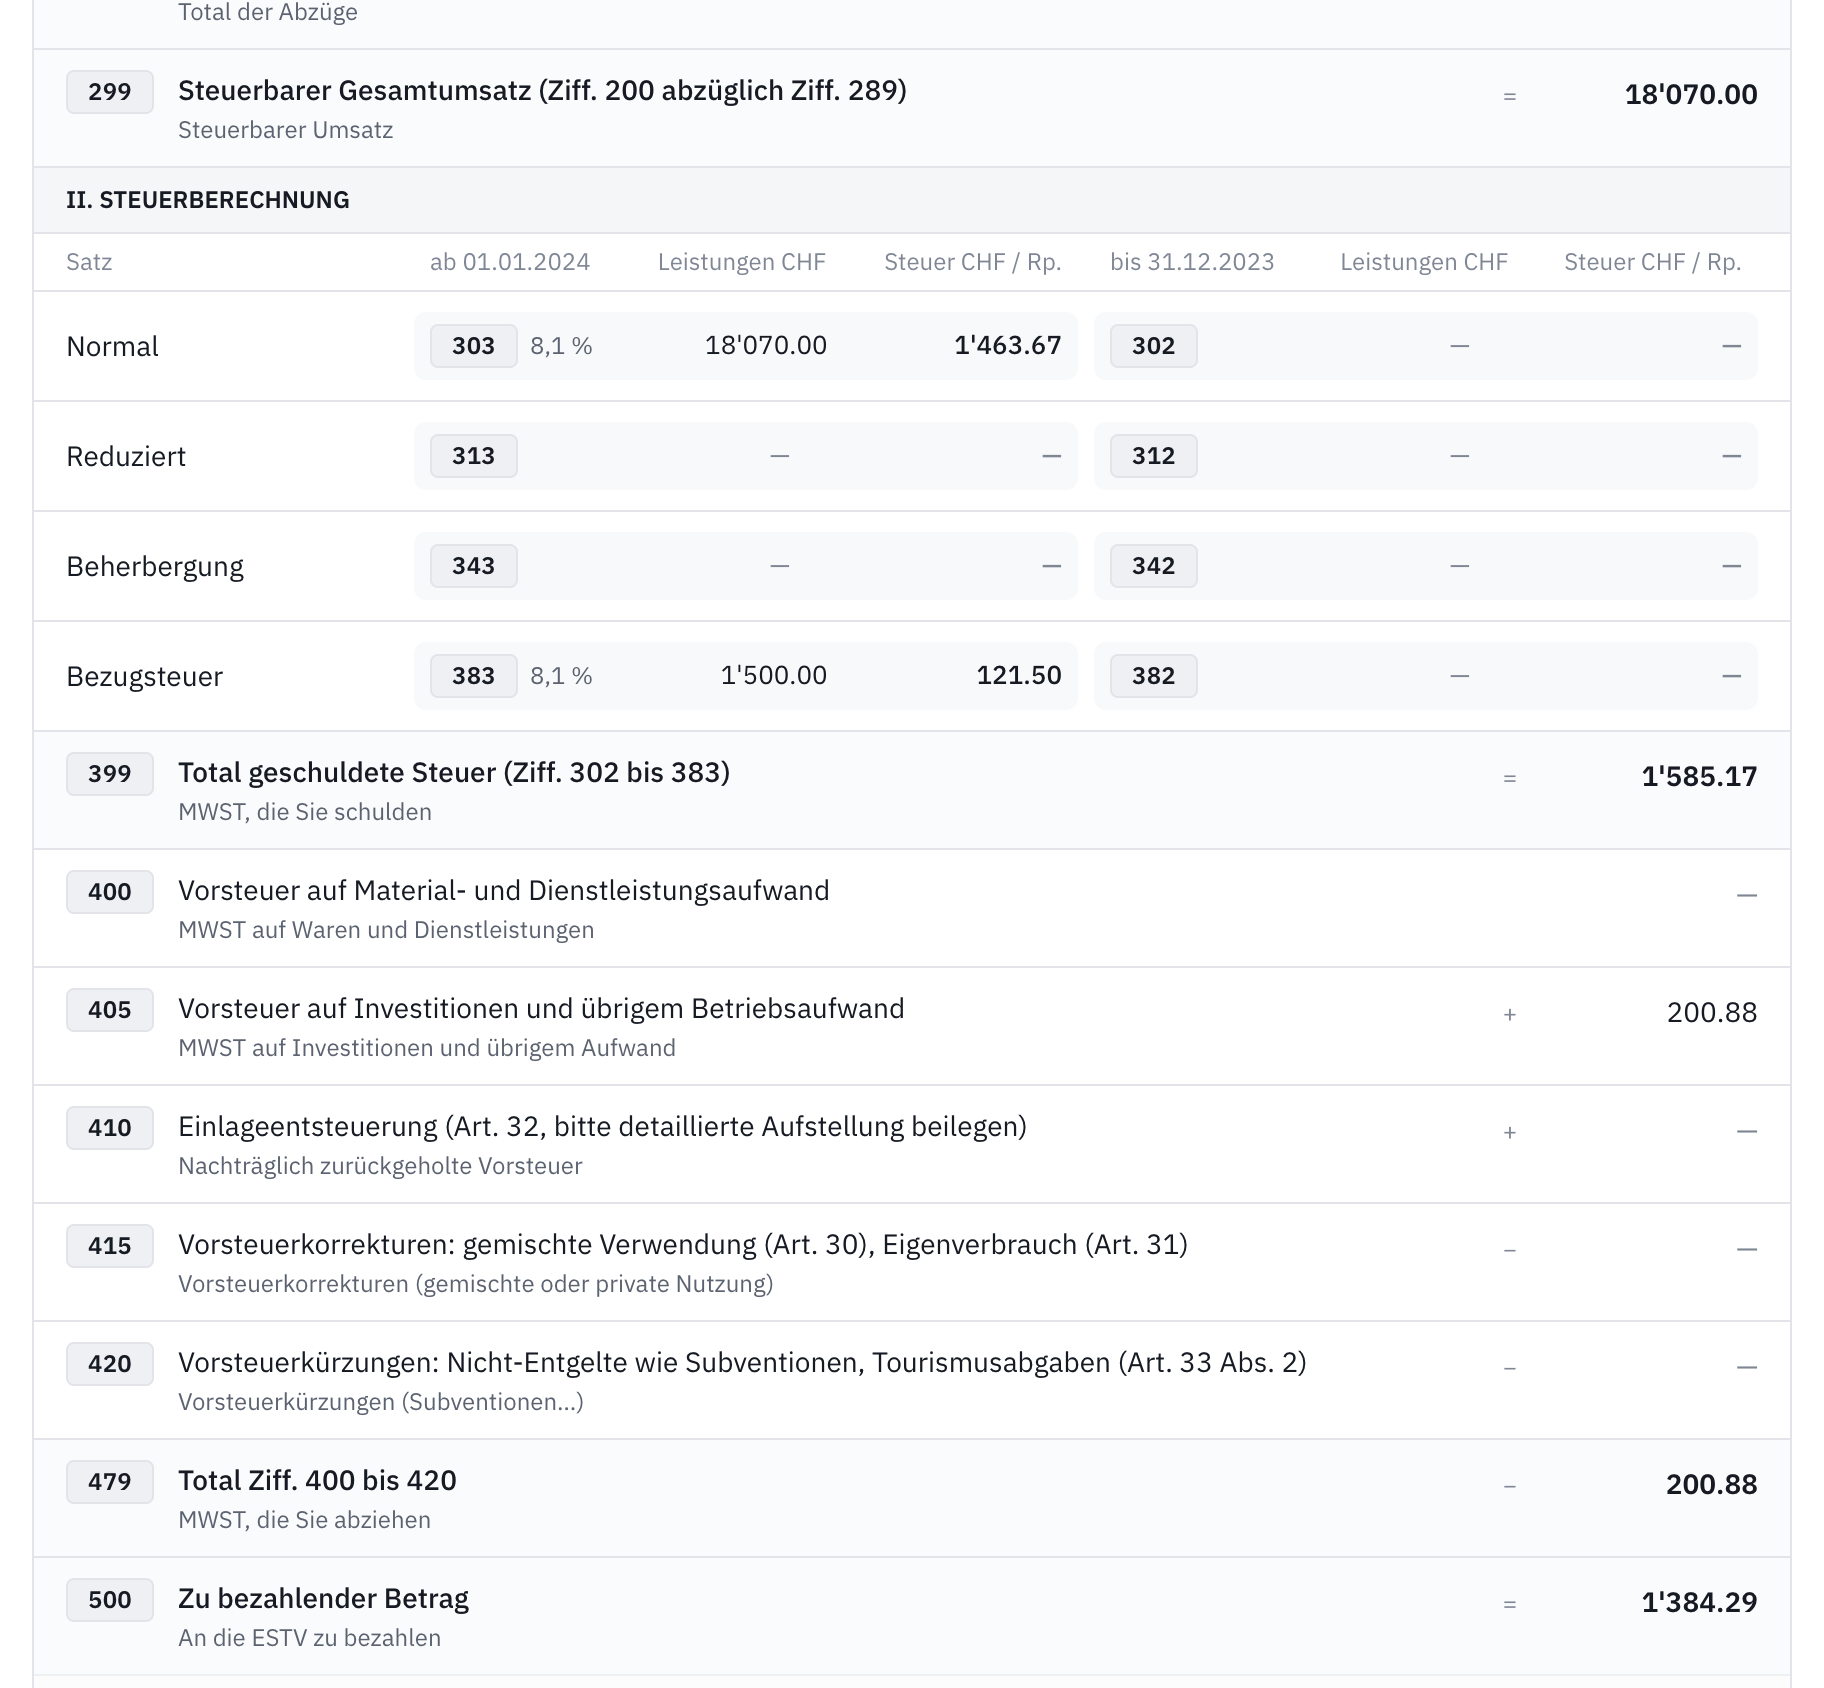The width and height of the screenshot is (1824, 1688).
Task: Click 'Zu bezahlender Betrag' label
Action: (324, 1598)
